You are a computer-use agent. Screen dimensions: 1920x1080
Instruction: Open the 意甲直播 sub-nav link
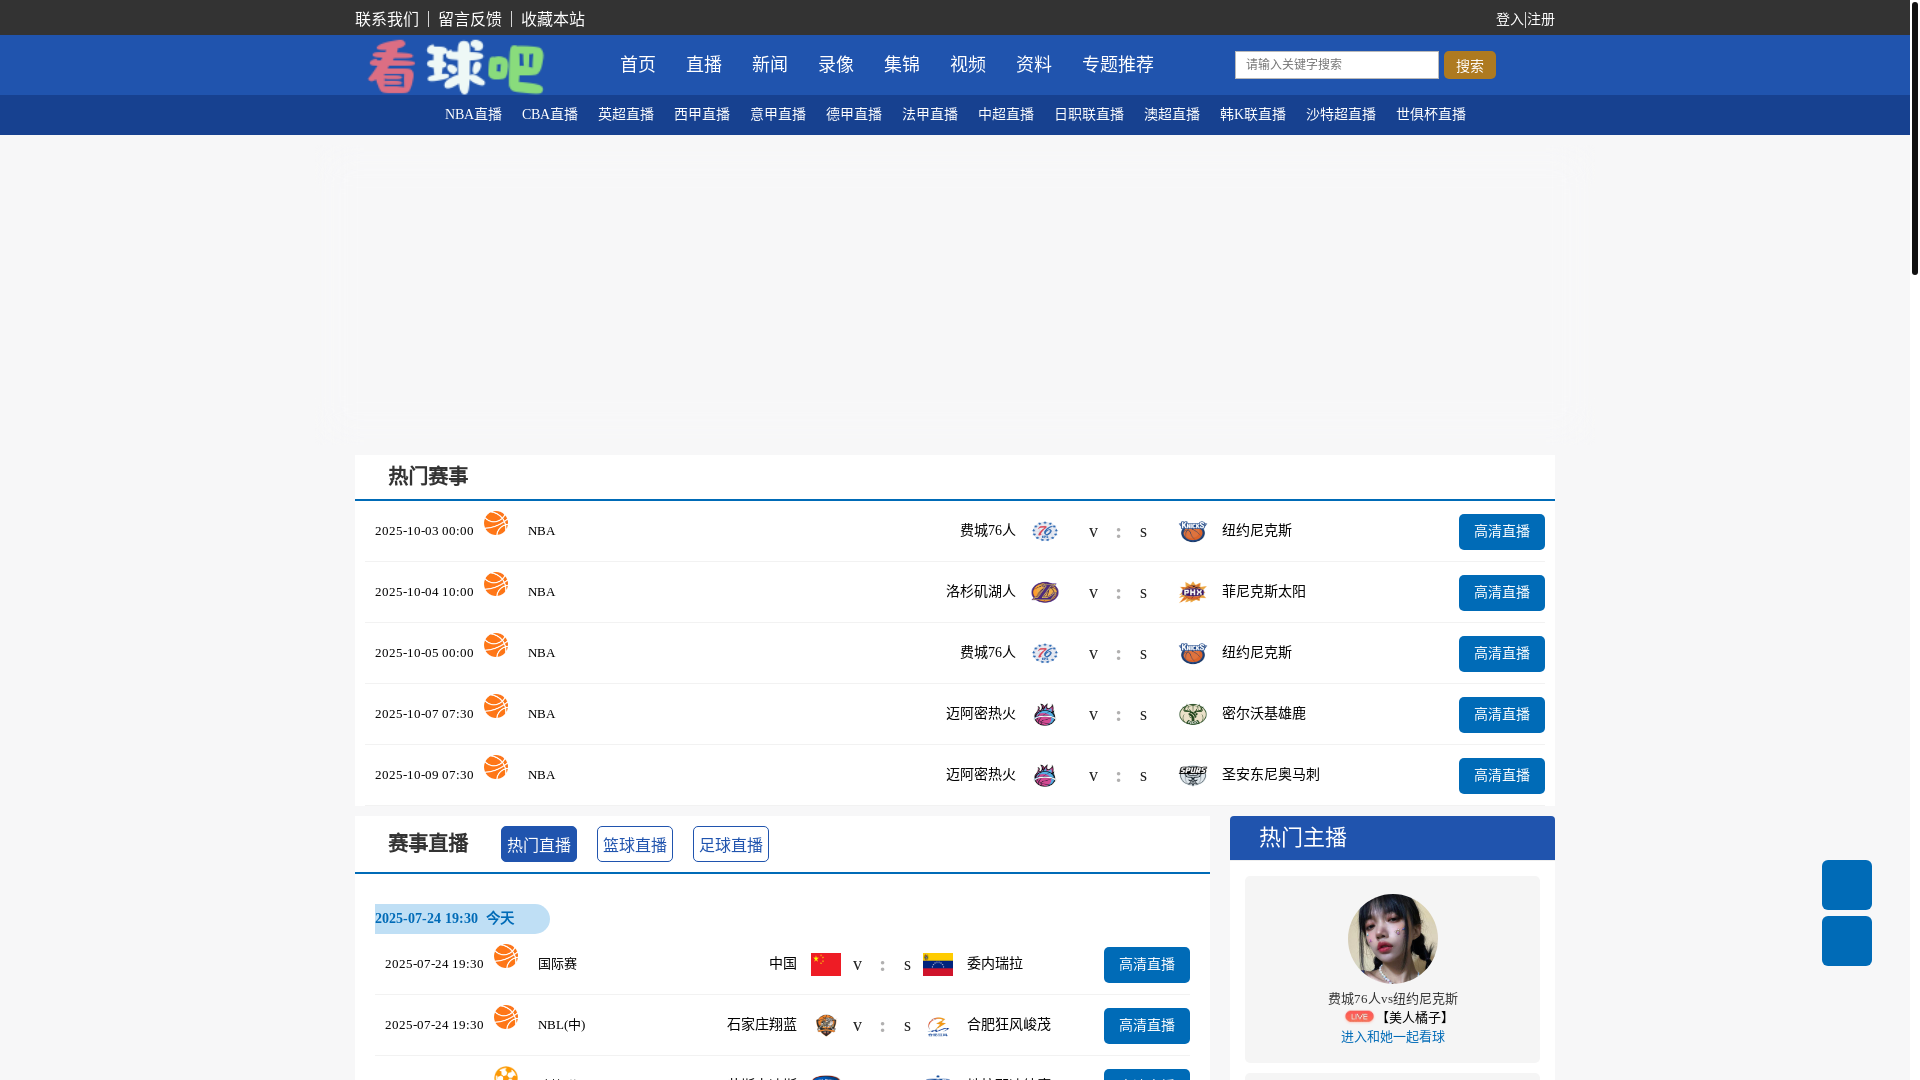coord(778,115)
